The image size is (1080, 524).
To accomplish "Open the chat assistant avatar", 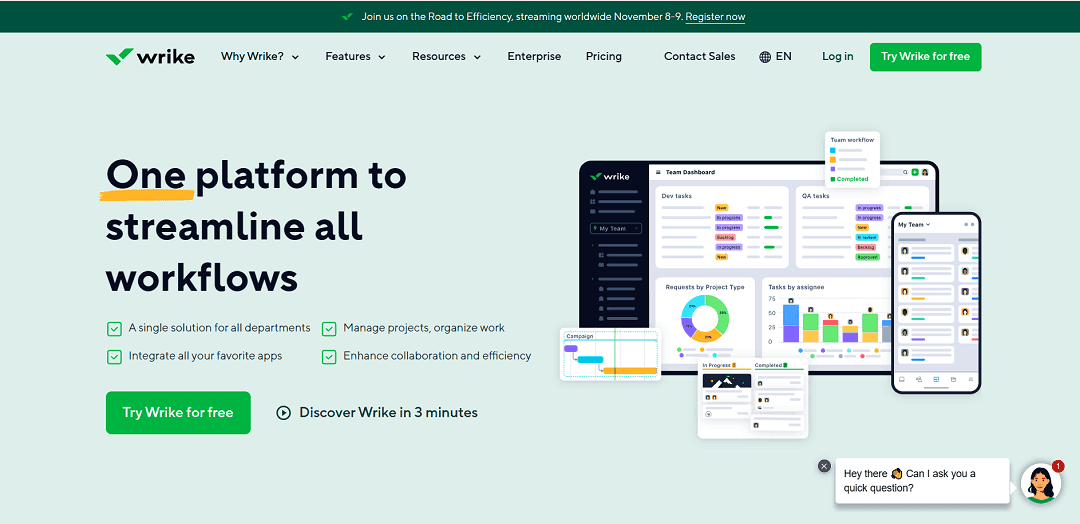I will [x=1041, y=483].
